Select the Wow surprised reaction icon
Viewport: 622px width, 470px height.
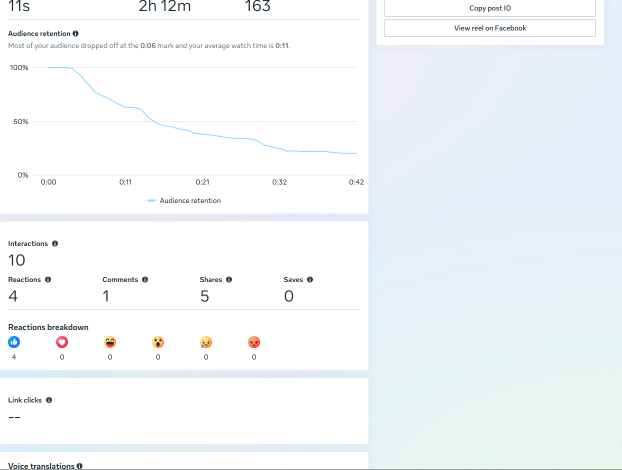tap(158, 342)
